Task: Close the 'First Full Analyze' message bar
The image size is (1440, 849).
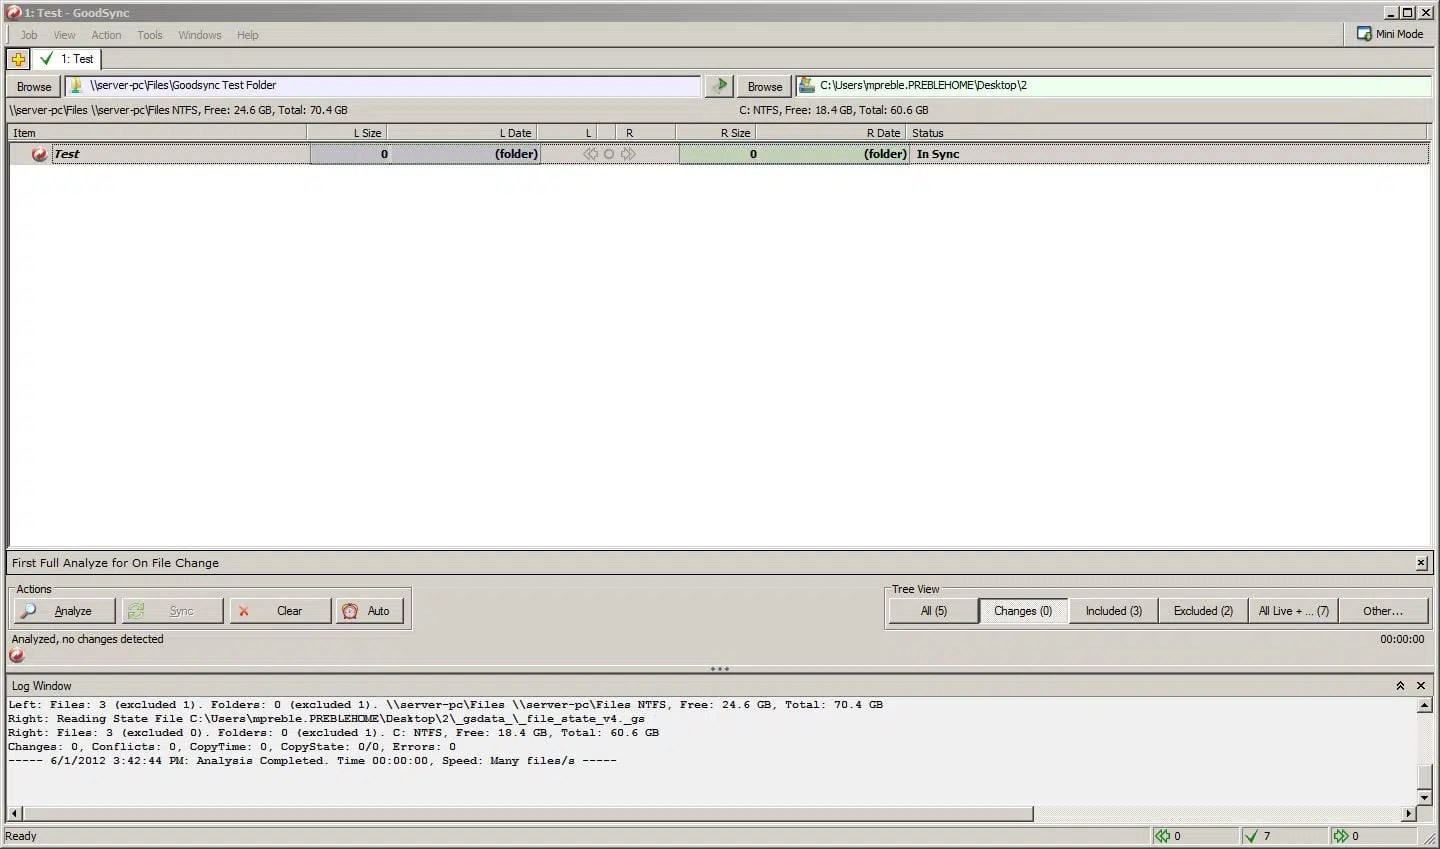Action: click(x=1421, y=563)
